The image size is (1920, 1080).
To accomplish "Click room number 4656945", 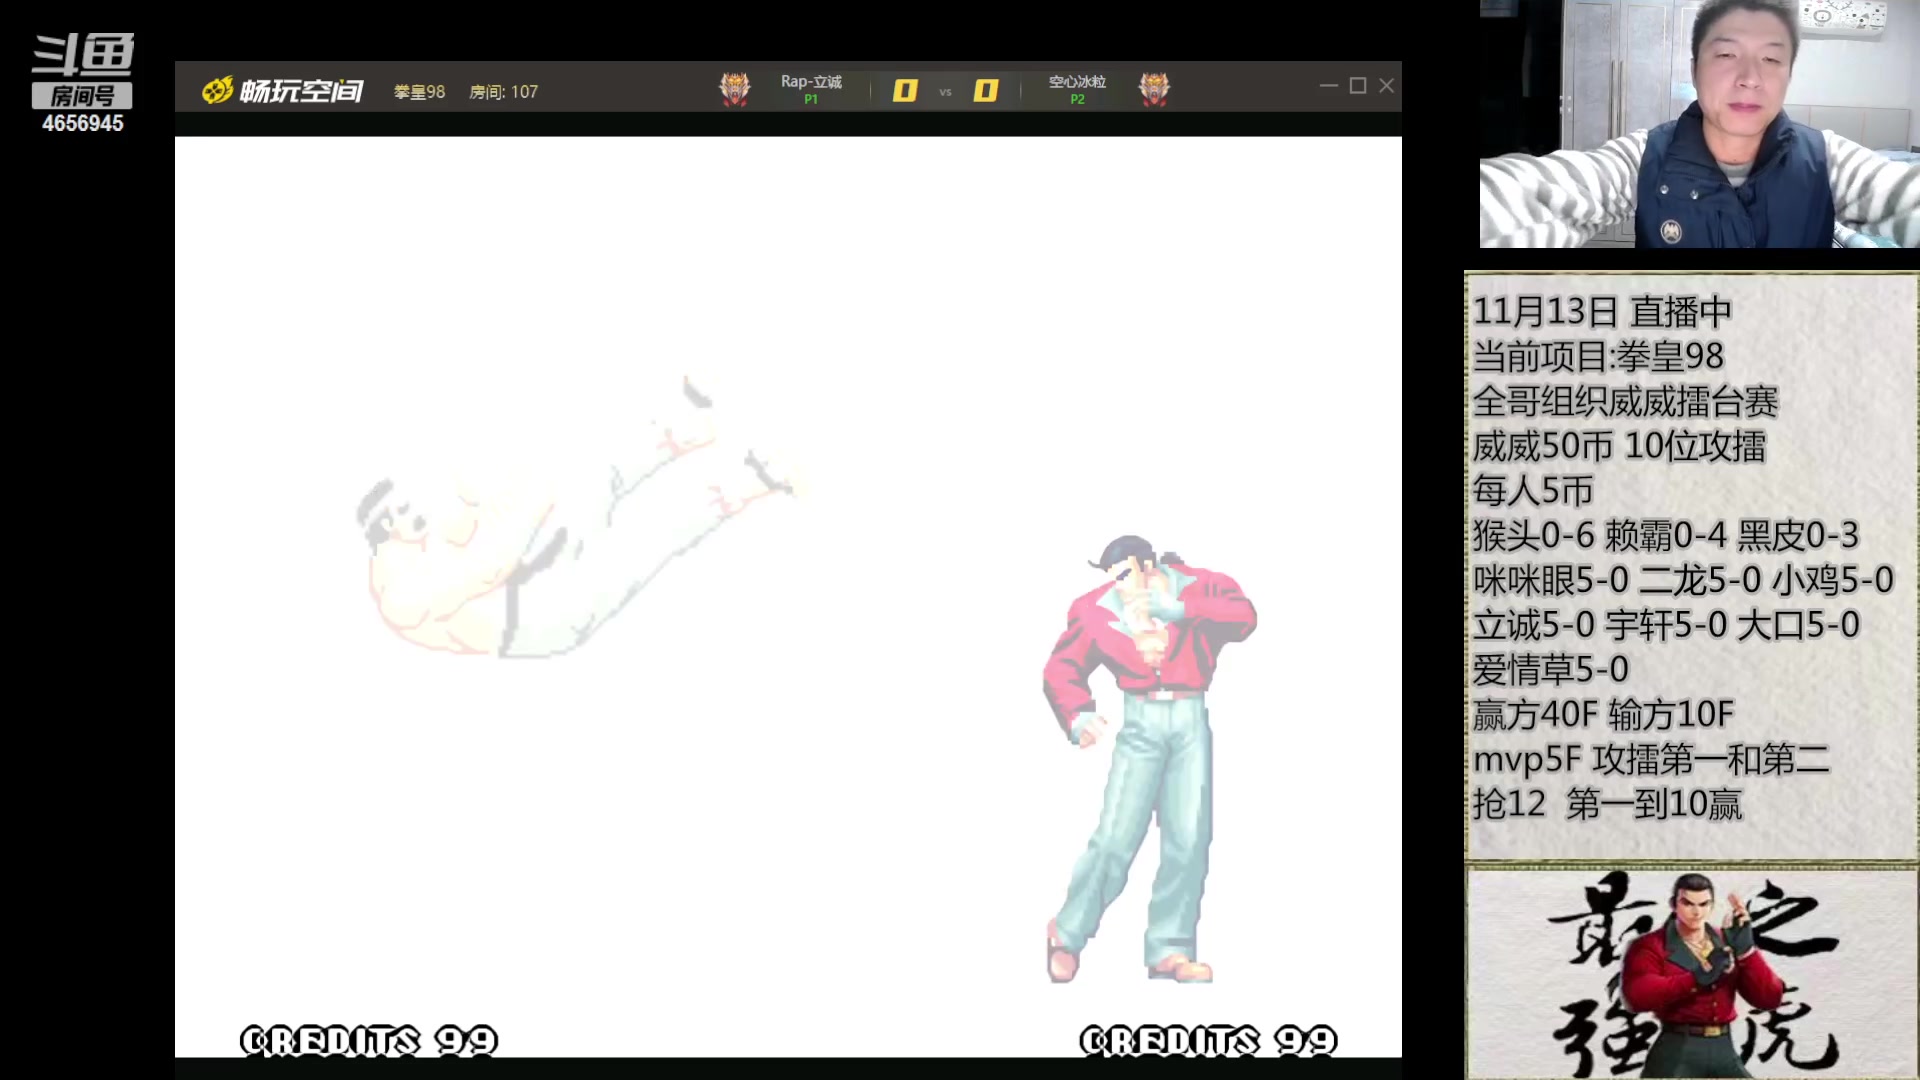I will (x=83, y=123).
